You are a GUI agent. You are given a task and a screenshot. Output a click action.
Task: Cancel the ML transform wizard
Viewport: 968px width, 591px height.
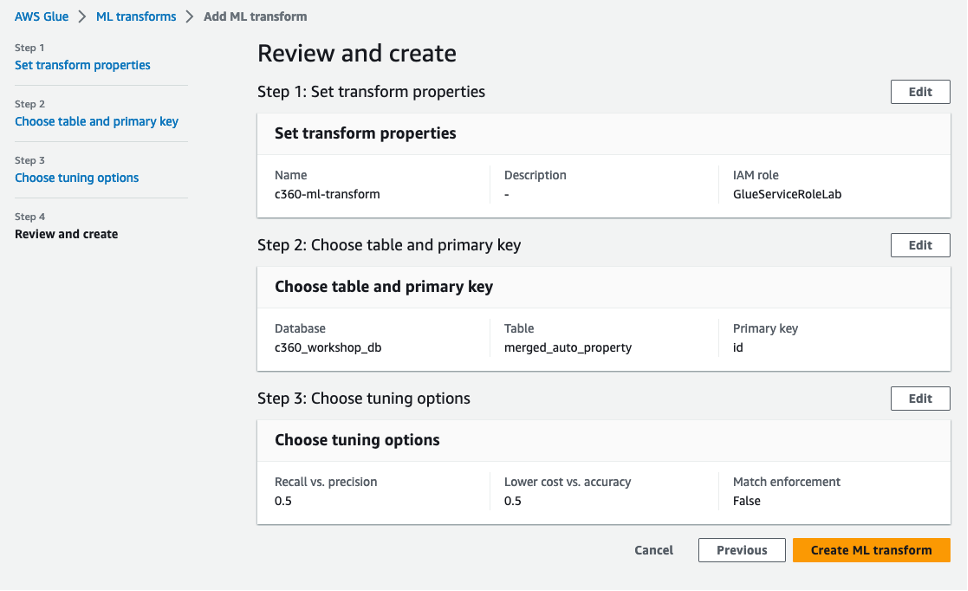click(654, 550)
